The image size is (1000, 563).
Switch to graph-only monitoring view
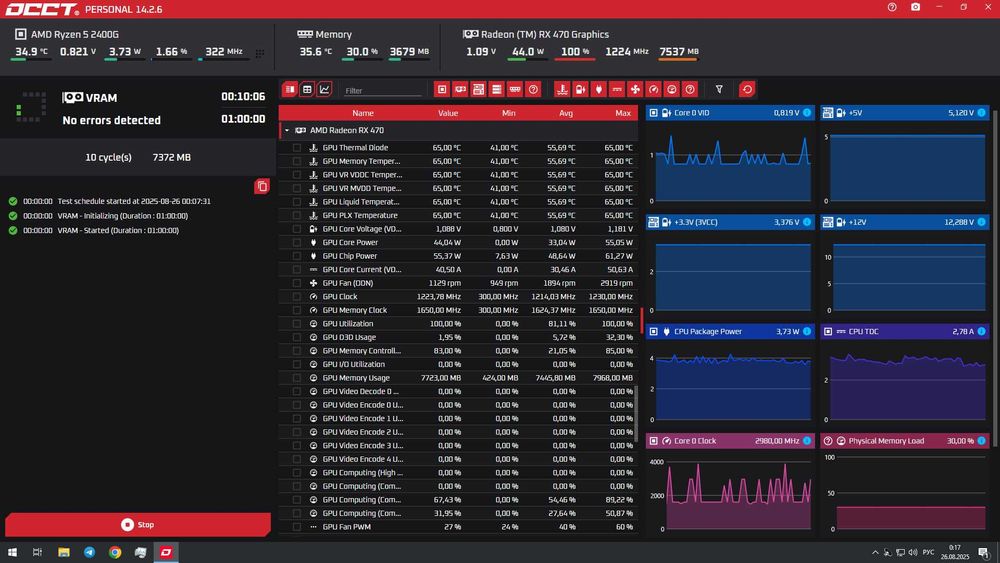click(325, 89)
